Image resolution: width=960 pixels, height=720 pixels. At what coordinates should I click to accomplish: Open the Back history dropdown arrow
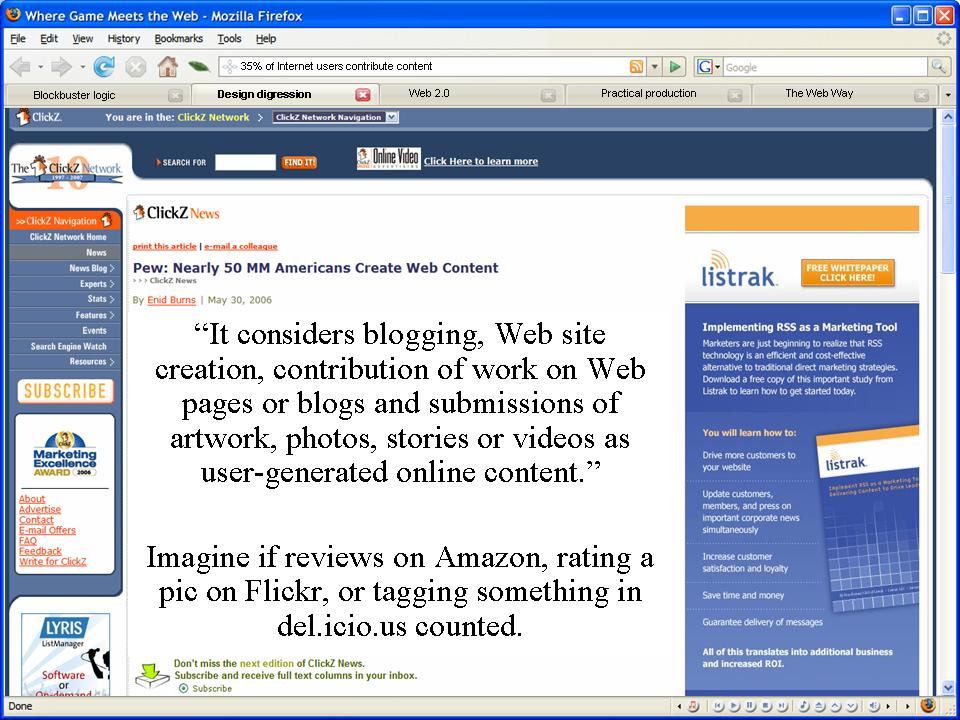[40, 67]
